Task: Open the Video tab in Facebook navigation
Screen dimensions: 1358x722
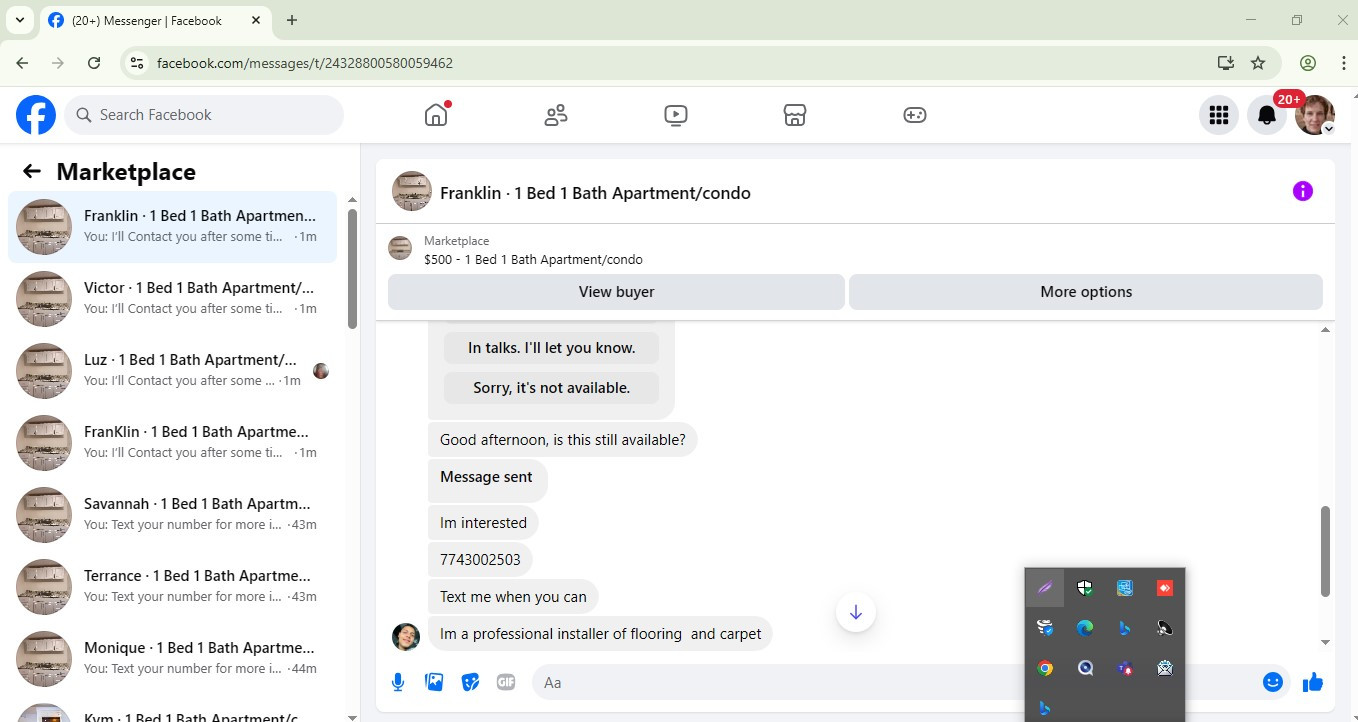Action: (x=676, y=115)
